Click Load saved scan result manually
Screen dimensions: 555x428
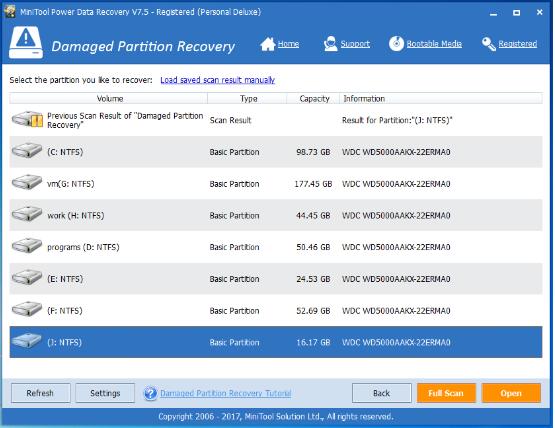coord(217,80)
